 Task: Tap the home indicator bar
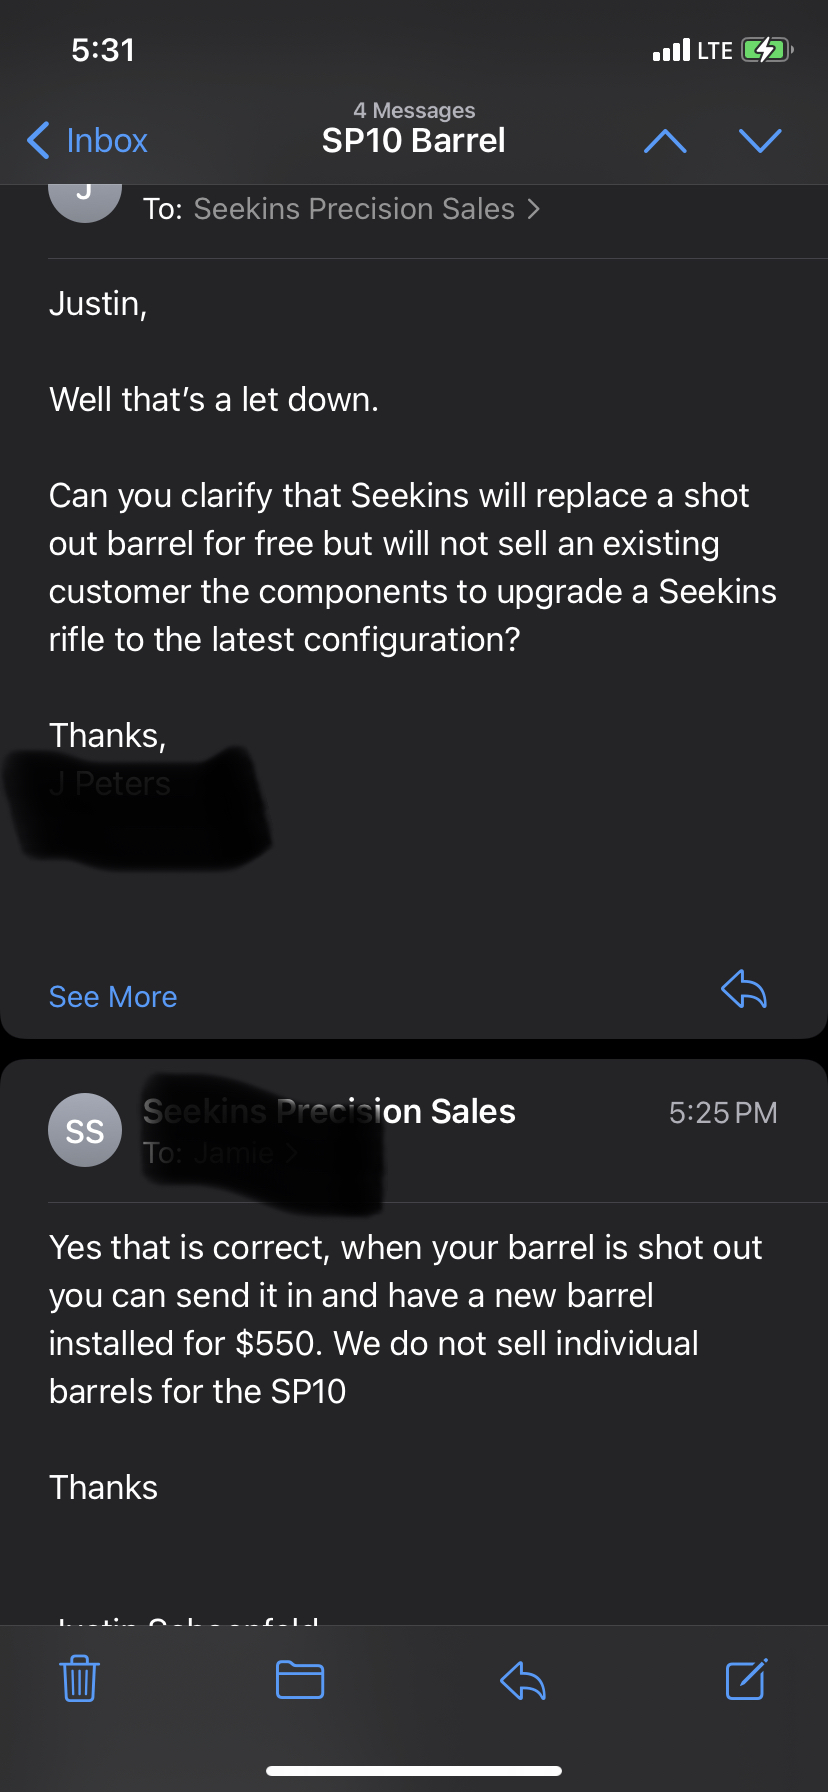[414, 1770]
